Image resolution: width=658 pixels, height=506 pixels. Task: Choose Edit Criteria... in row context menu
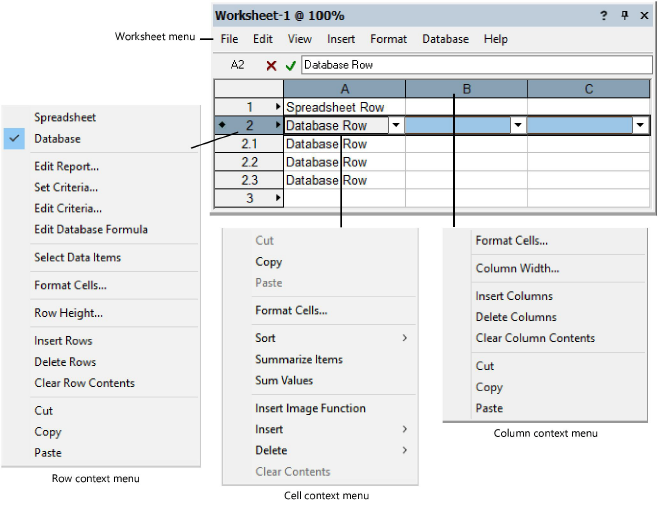[x=67, y=208]
